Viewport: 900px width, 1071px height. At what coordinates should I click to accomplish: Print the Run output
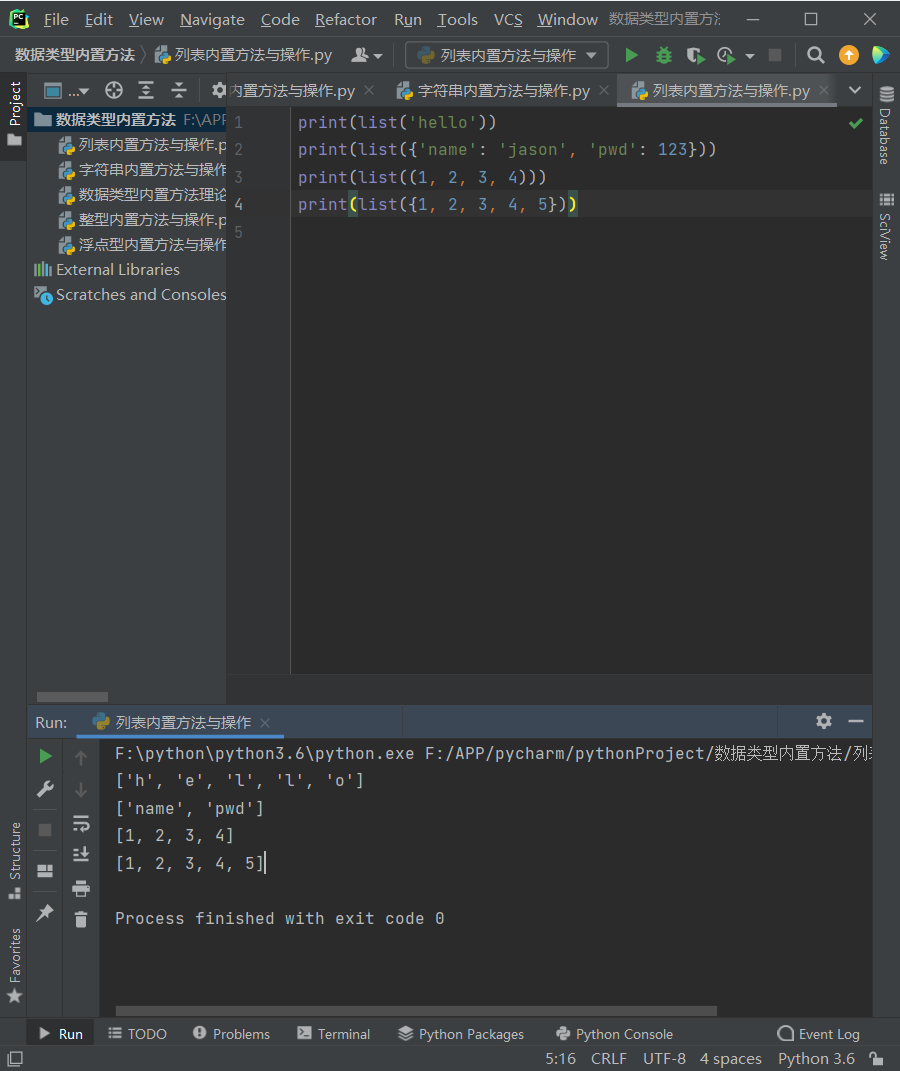[81, 888]
